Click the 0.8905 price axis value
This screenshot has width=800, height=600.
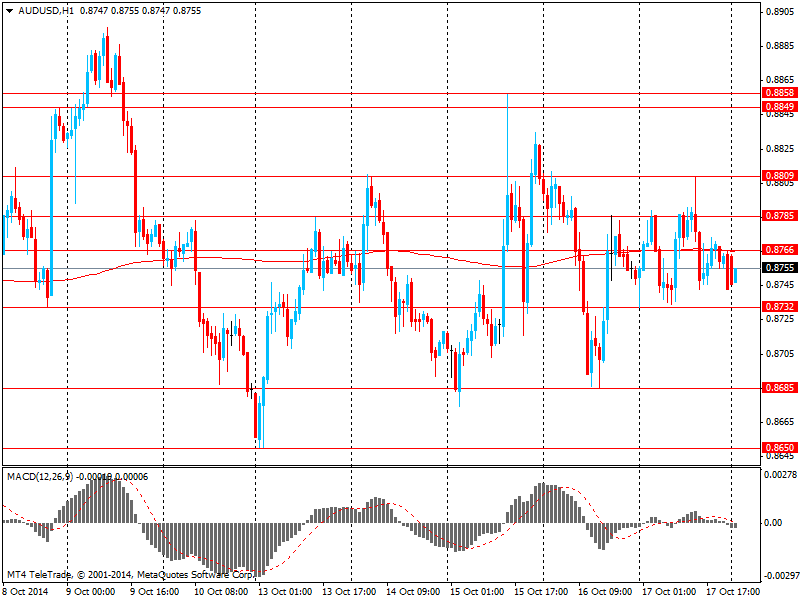coord(778,12)
